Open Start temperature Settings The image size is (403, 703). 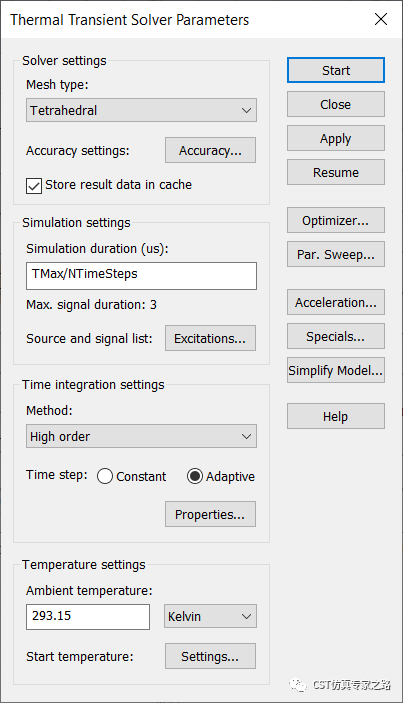(x=210, y=656)
